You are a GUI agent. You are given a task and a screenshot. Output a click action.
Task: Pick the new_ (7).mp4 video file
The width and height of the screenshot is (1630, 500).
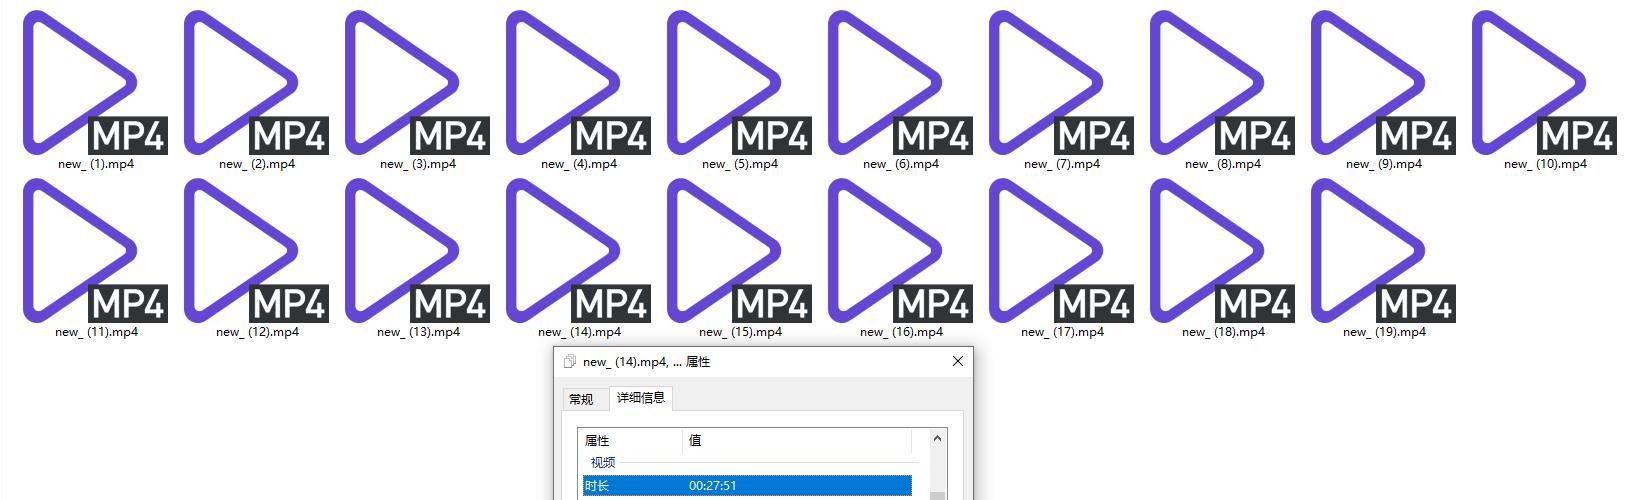pyautogui.click(x=1061, y=84)
